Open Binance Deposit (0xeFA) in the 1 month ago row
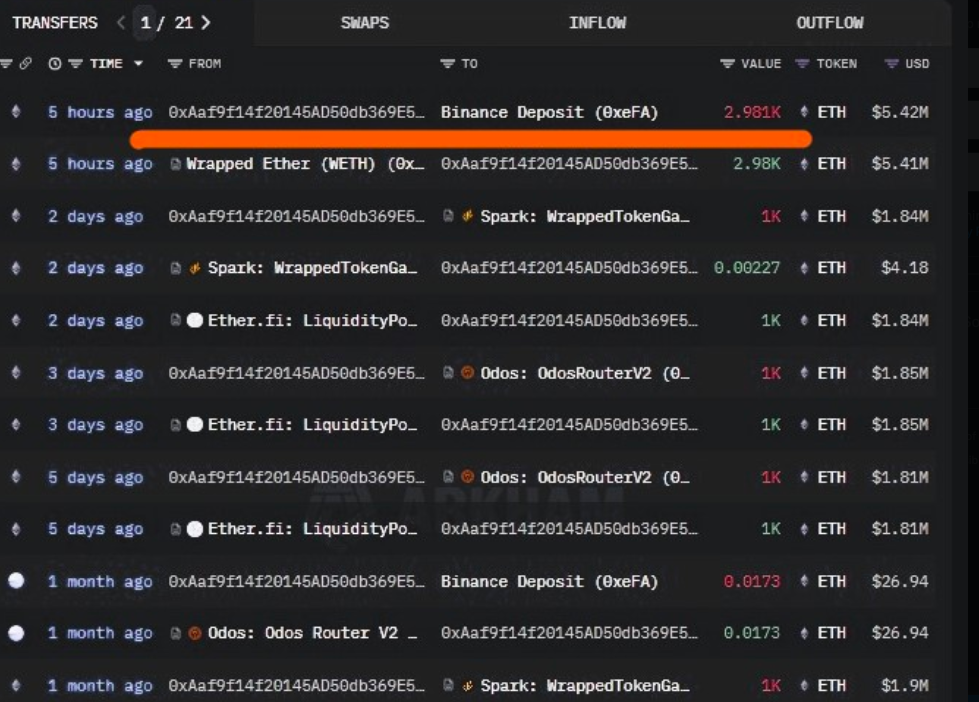The width and height of the screenshot is (979, 702). point(549,582)
